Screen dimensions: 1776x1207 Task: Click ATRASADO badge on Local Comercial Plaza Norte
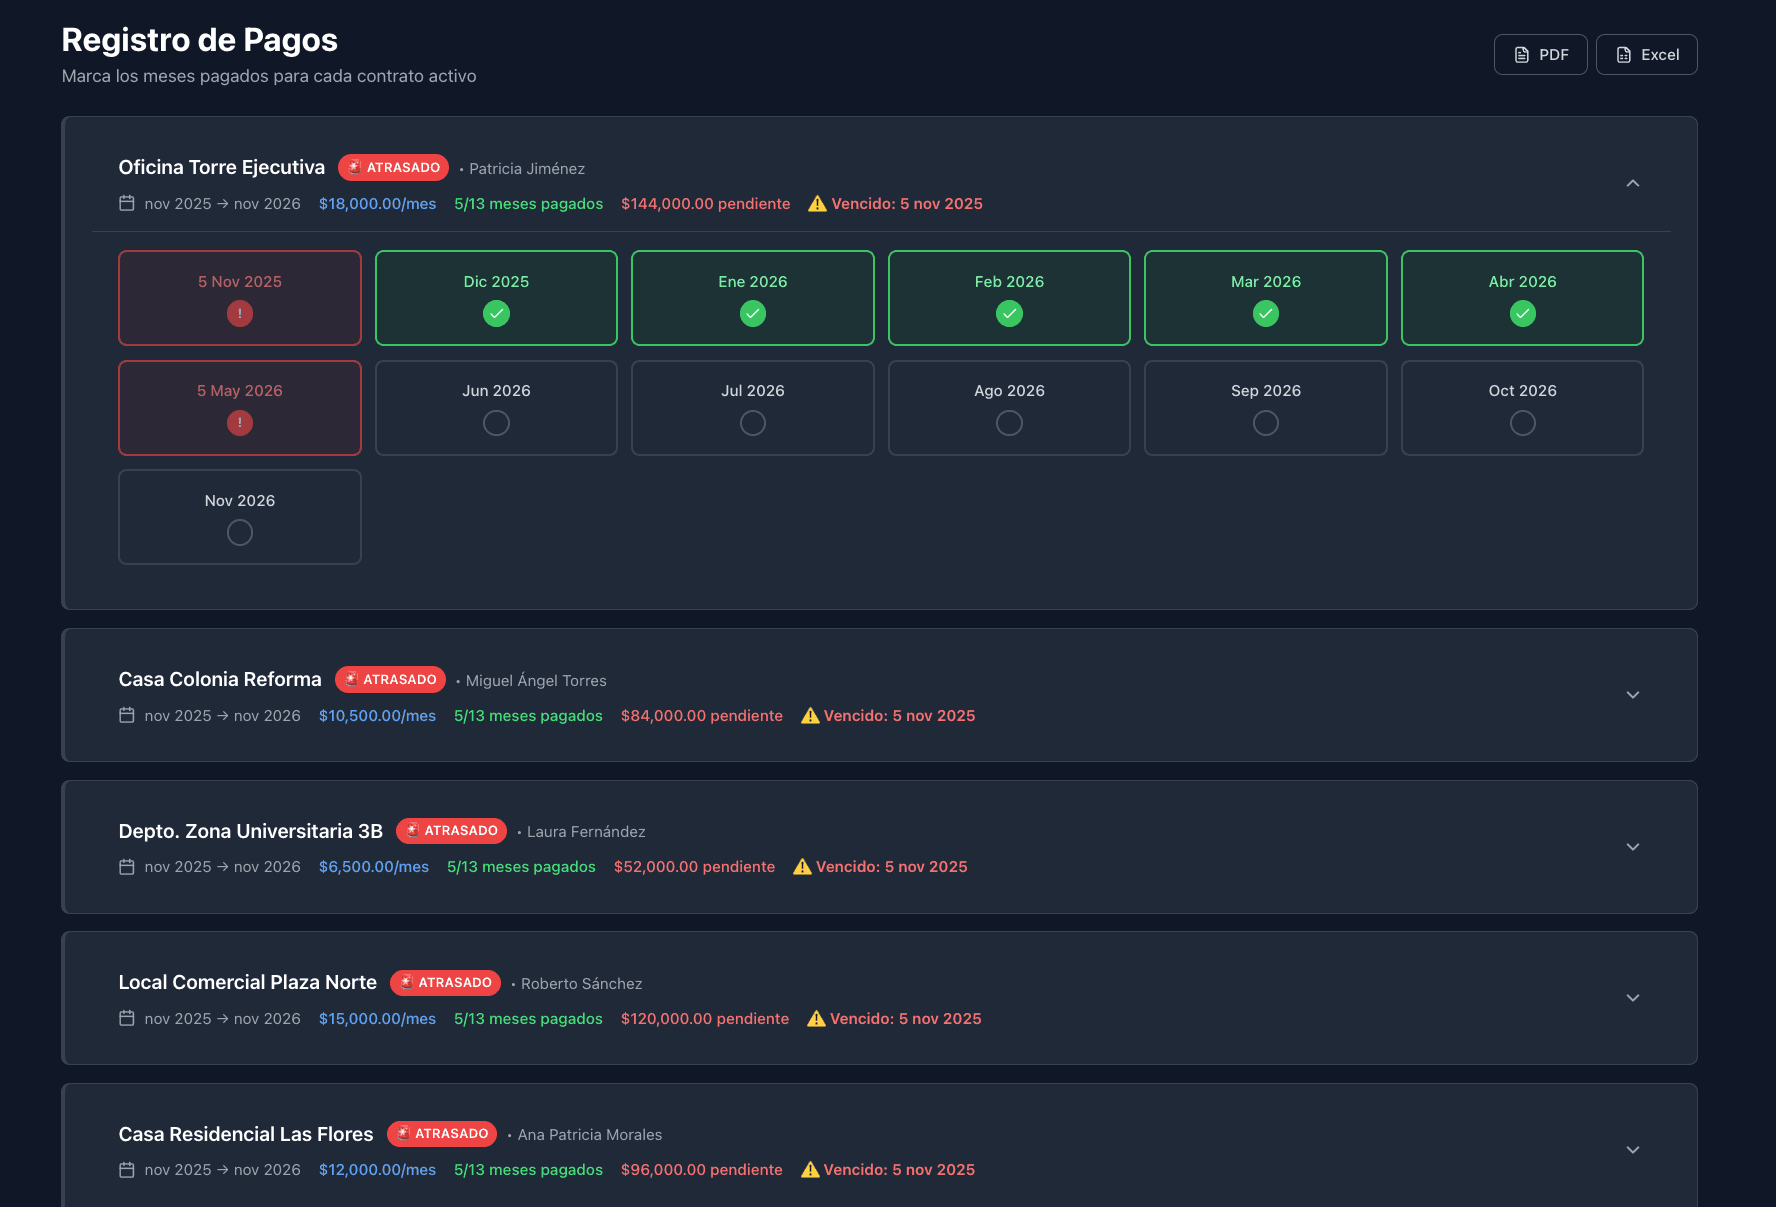445,982
